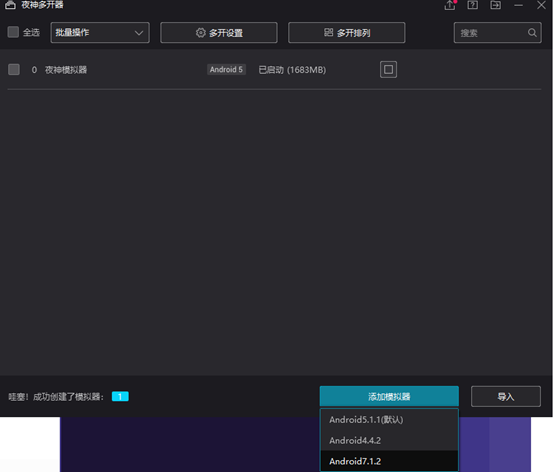The image size is (554, 472).
Task: Click the 添加模拟器 add emulator button
Action: 389,396
